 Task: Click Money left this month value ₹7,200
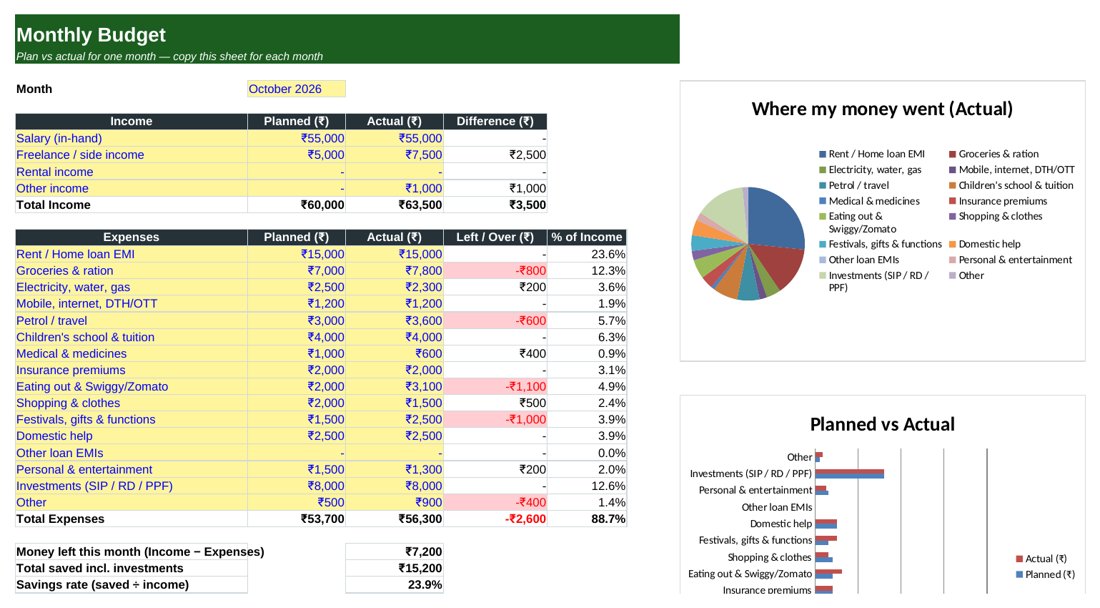tap(394, 552)
